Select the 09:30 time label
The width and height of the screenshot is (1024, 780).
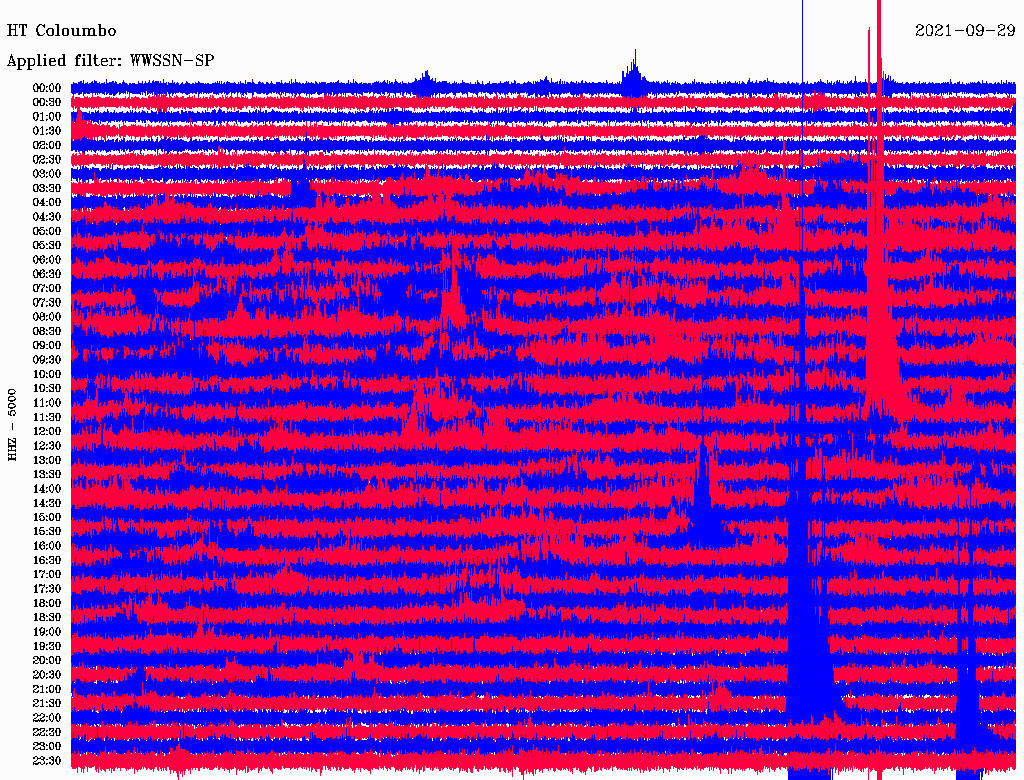coord(47,360)
